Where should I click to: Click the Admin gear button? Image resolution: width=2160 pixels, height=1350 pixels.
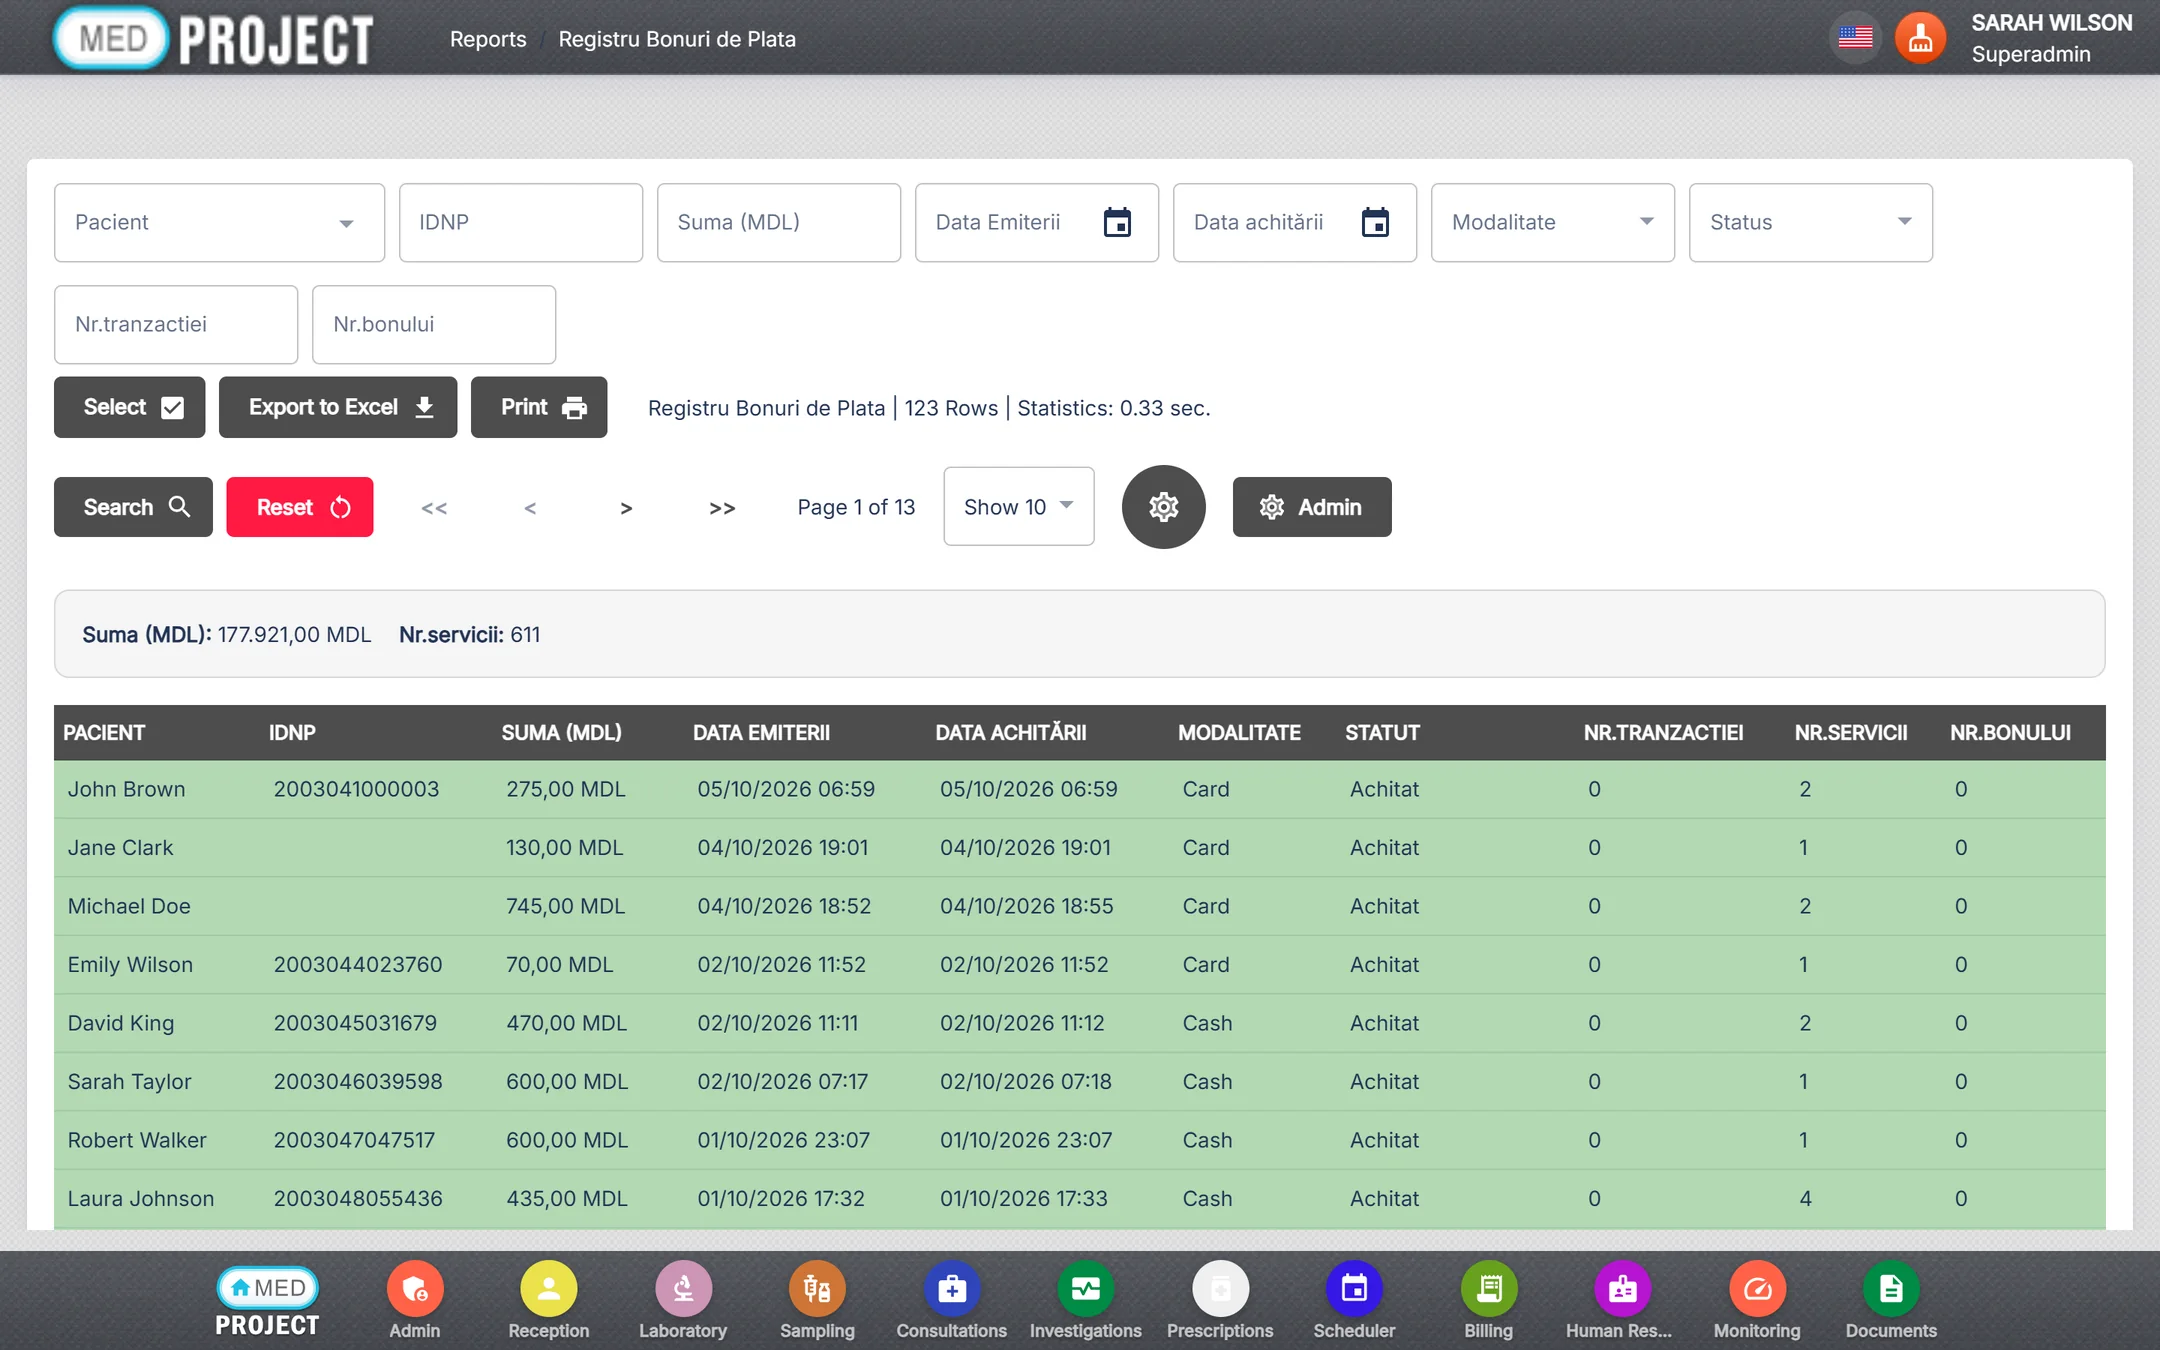1311,507
